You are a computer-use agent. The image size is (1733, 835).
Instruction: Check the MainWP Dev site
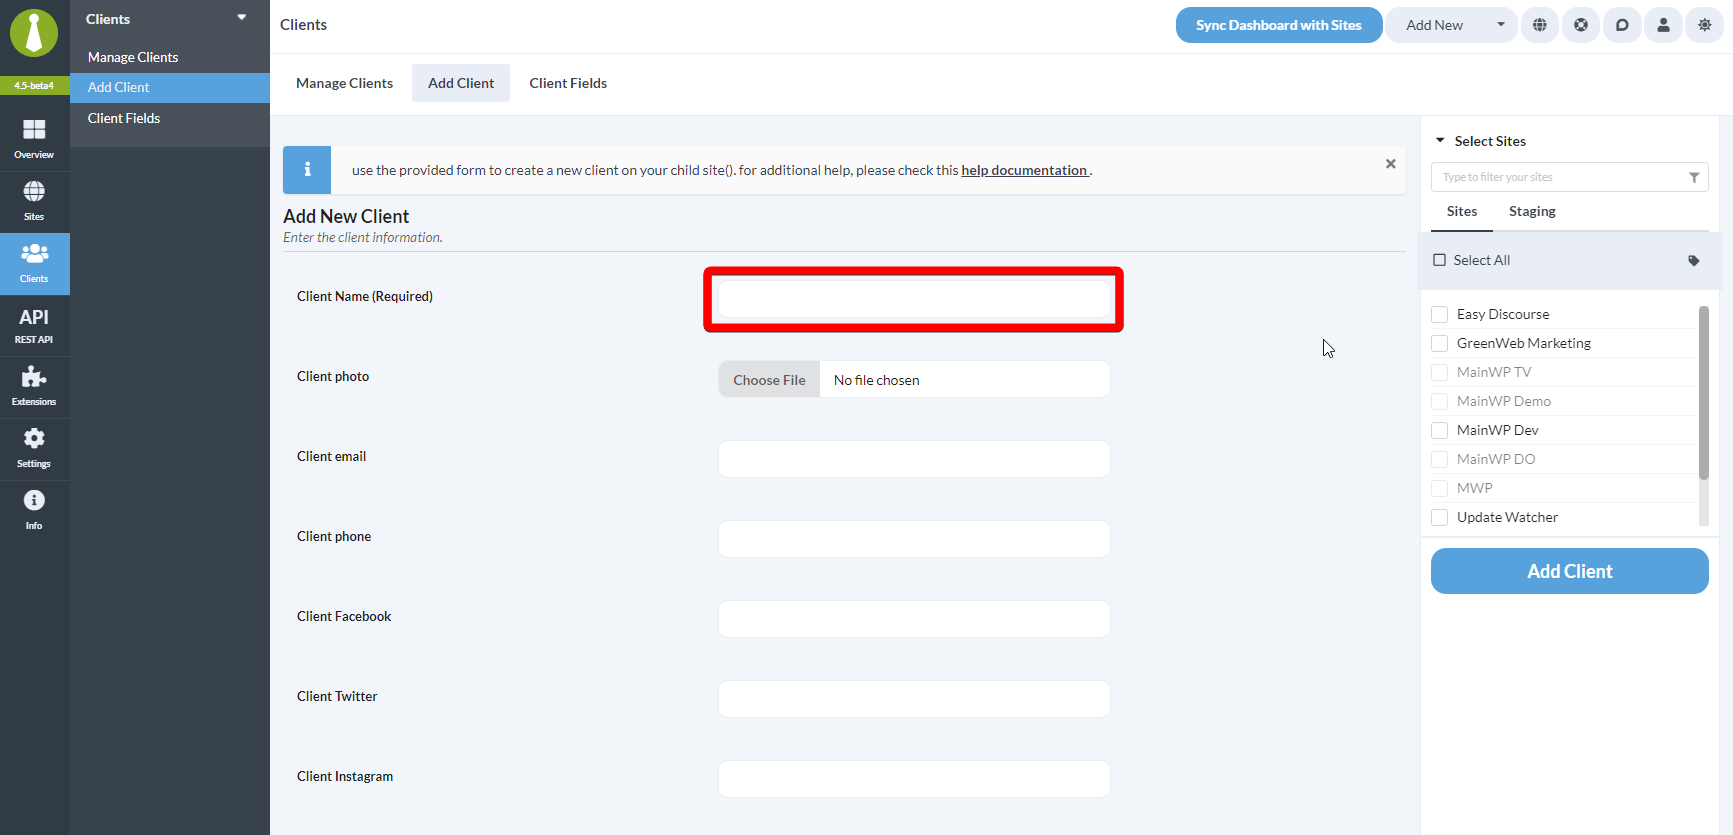1440,430
